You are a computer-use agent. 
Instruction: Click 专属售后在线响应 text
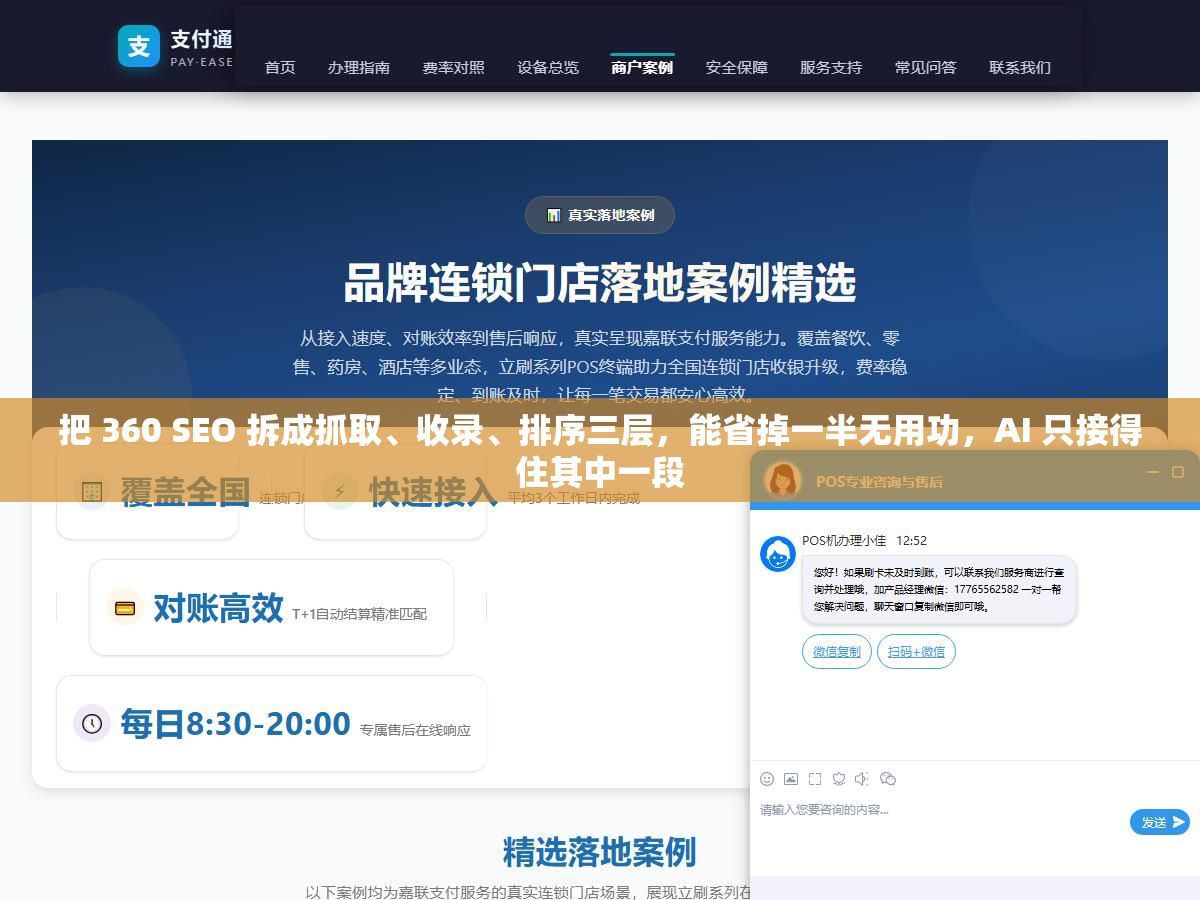tap(415, 730)
